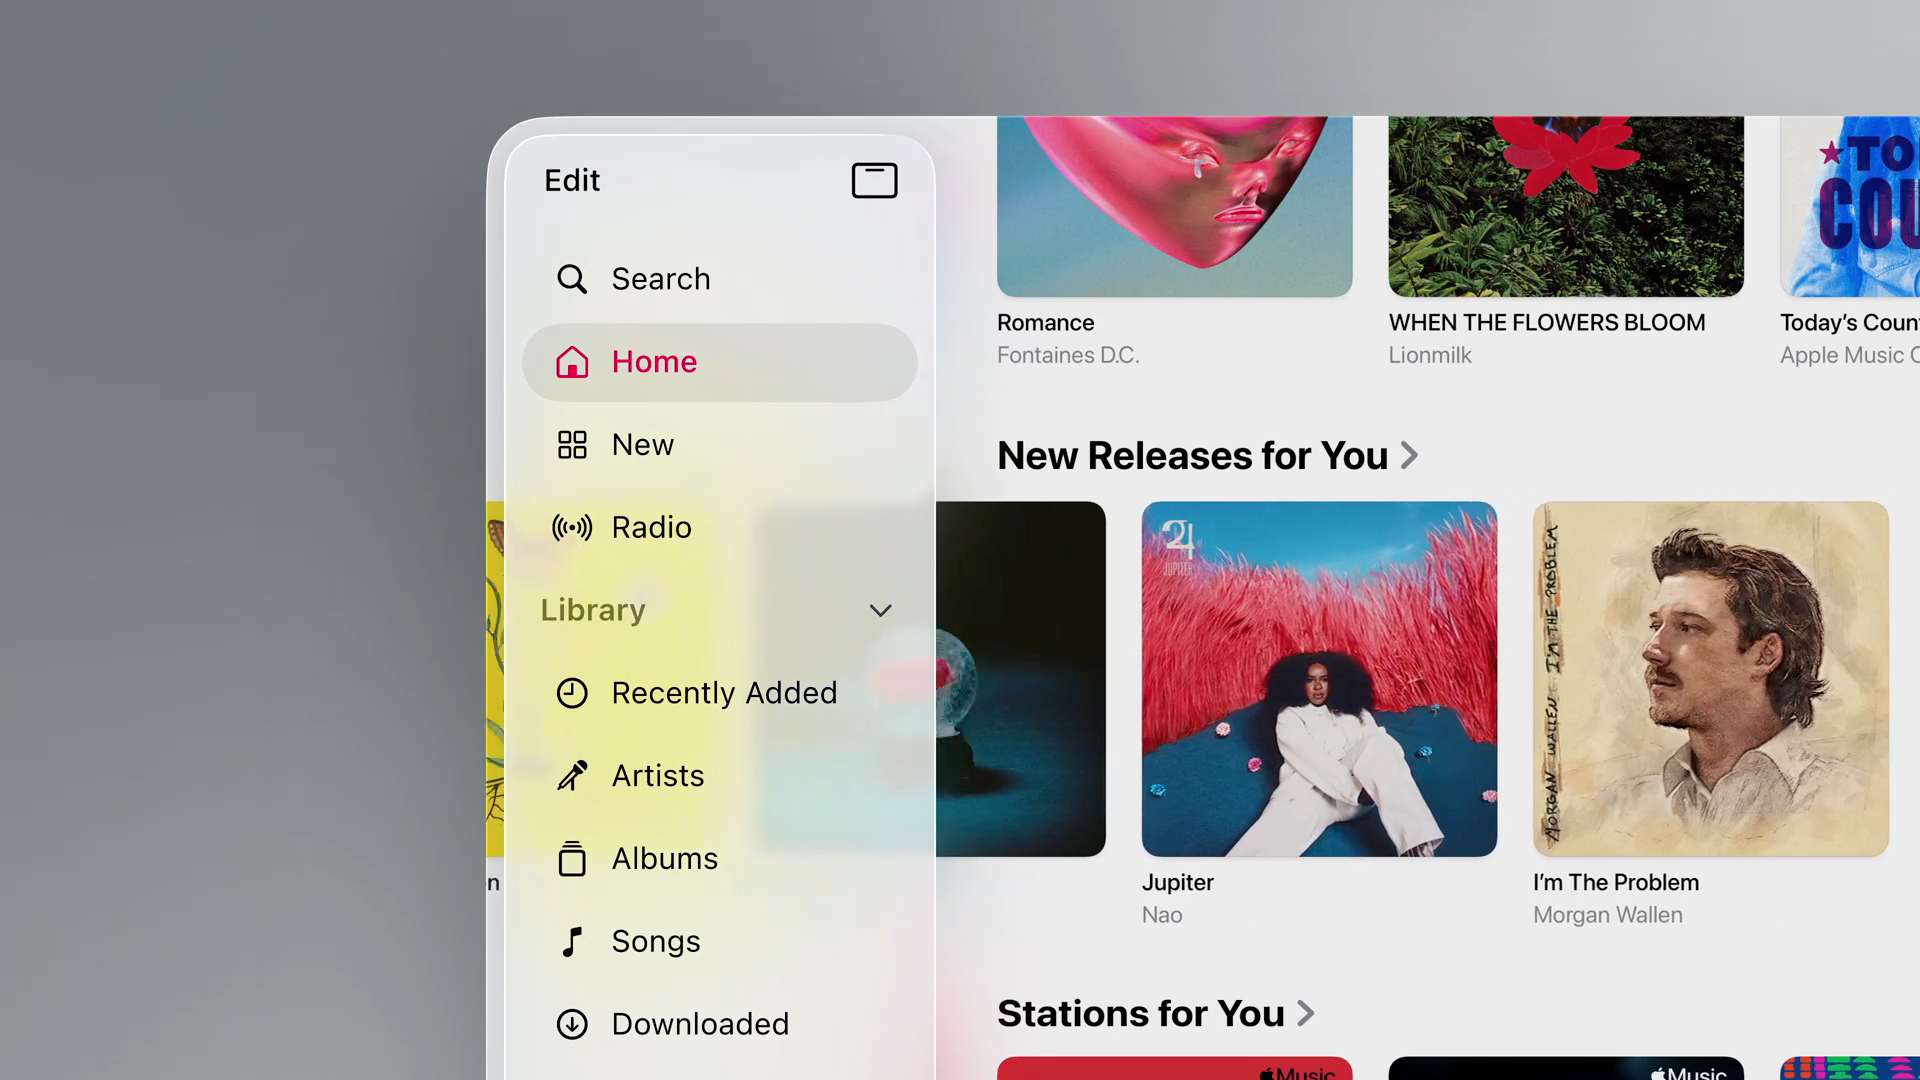This screenshot has height=1080, width=1920.
Task: Open the Songs label in Library
Action: coord(656,942)
